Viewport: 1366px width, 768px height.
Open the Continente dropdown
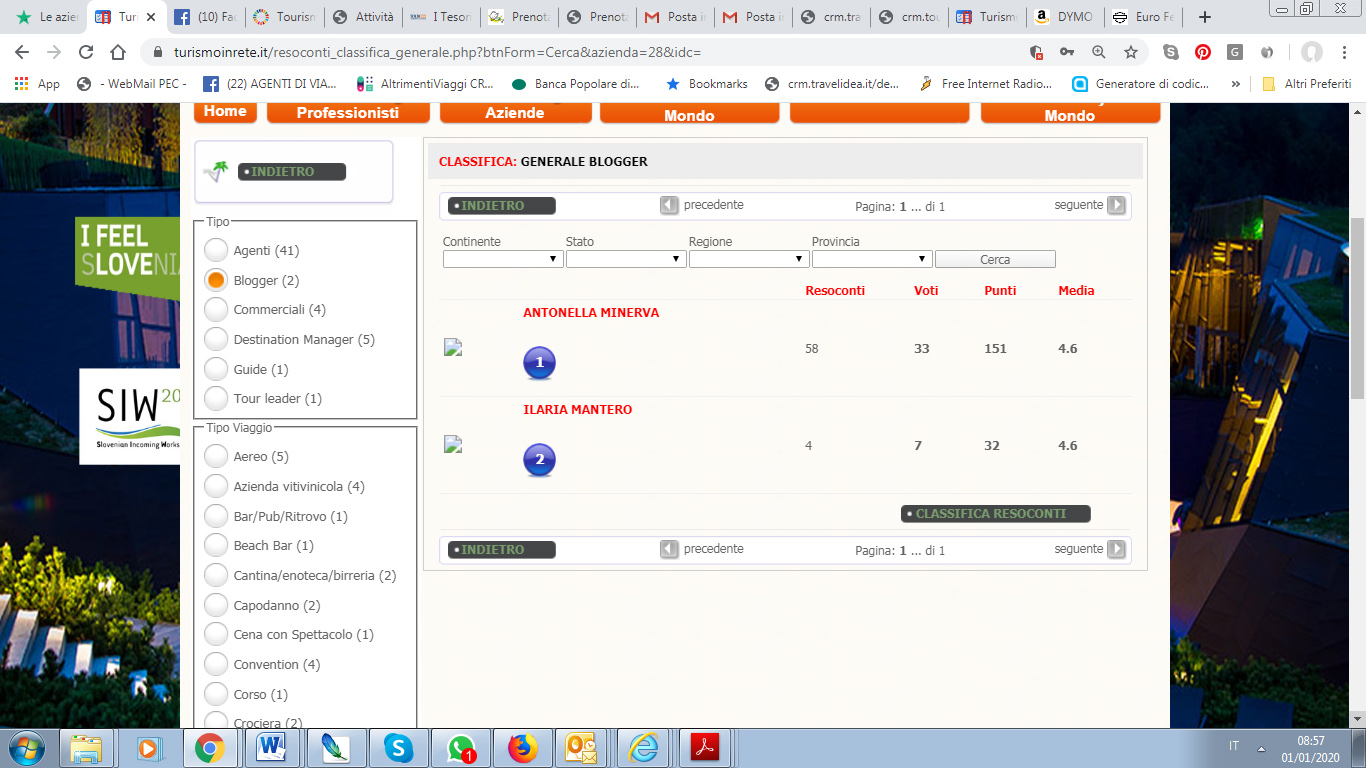pos(503,259)
